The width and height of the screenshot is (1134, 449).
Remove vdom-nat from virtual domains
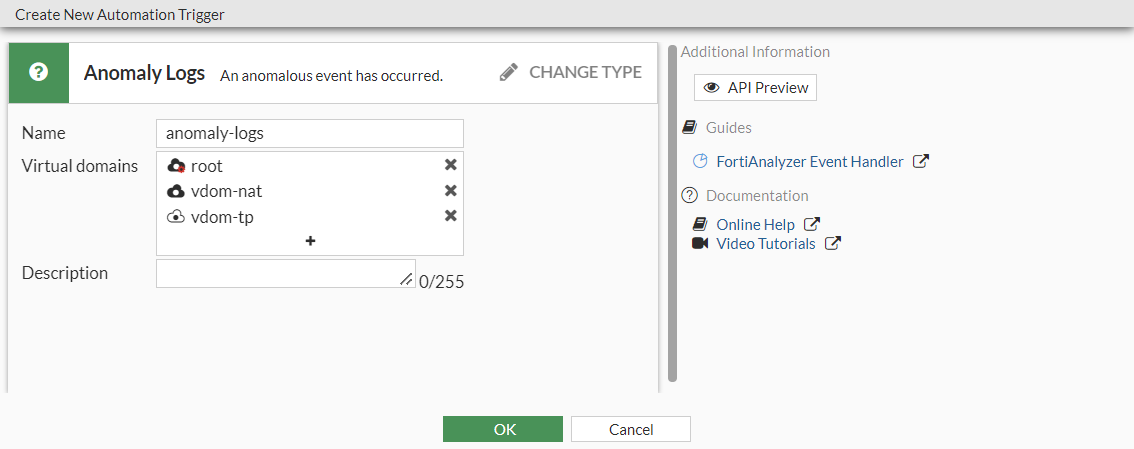click(450, 191)
